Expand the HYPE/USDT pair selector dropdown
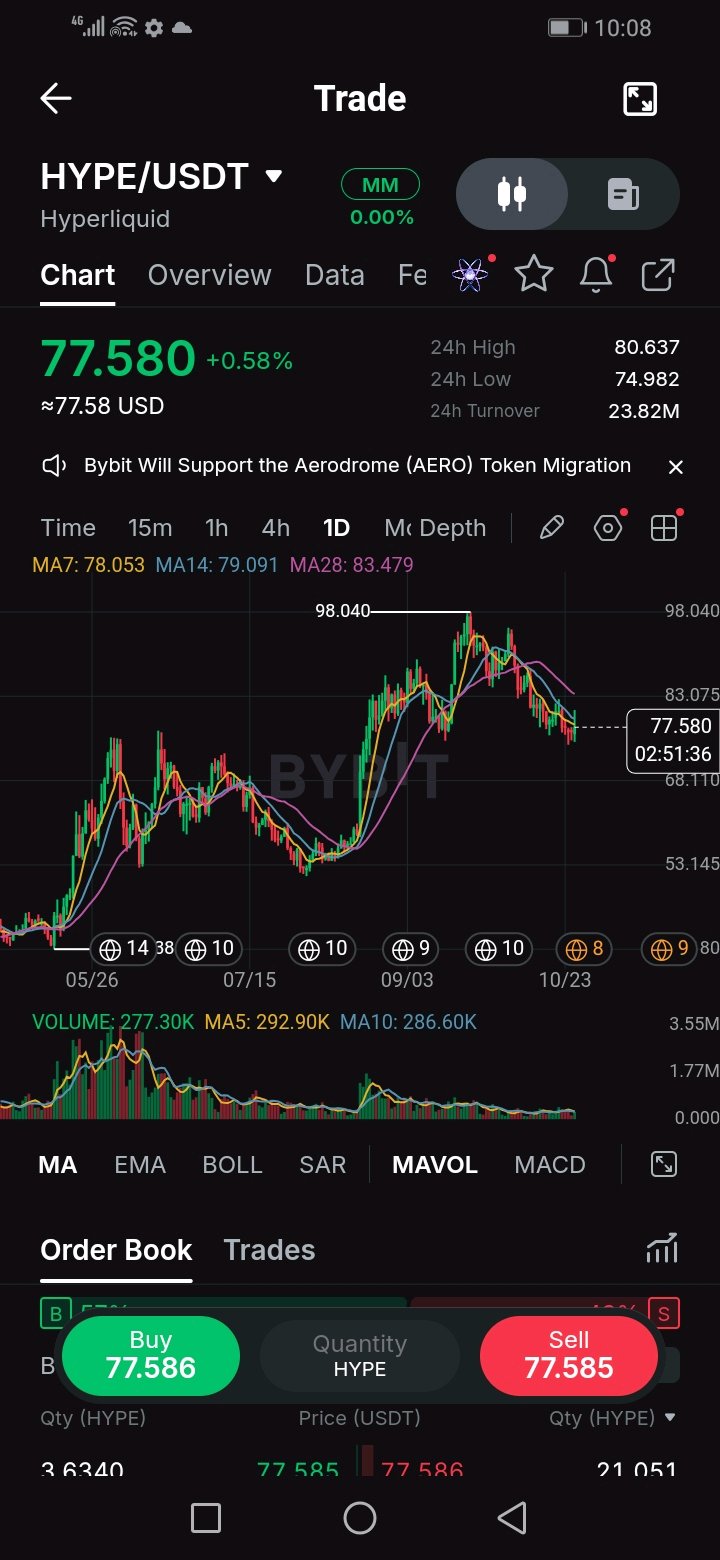This screenshot has height=1560, width=720. [273, 177]
